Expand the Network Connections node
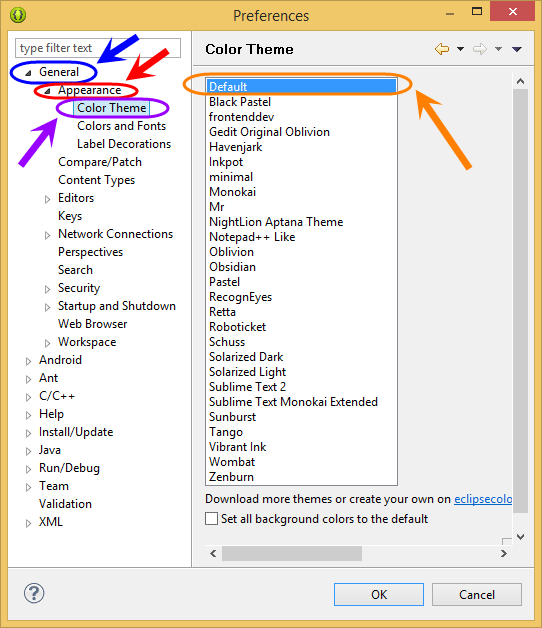Screen dimensions: 542x628 pyautogui.click(x=47, y=235)
